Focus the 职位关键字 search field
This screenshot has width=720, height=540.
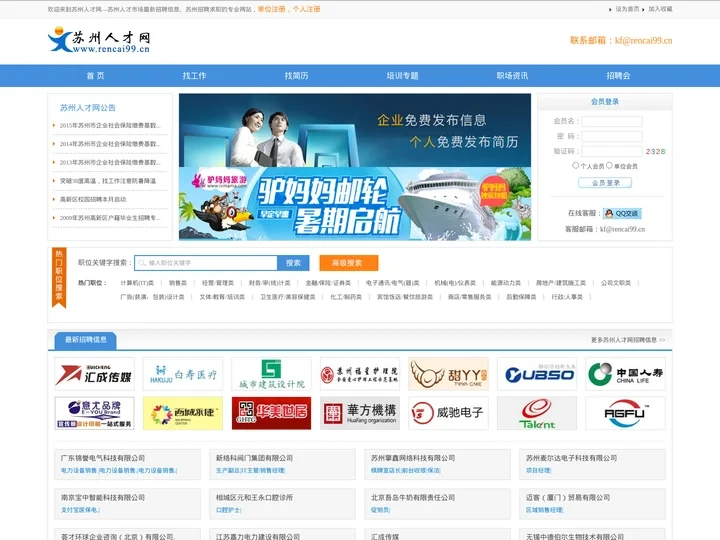[206, 263]
